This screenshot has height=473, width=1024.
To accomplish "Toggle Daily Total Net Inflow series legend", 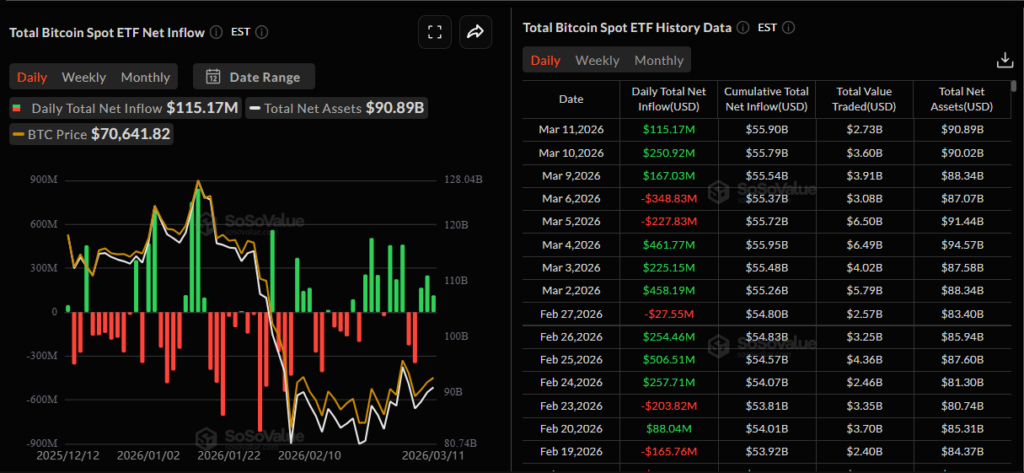I will [125, 108].
